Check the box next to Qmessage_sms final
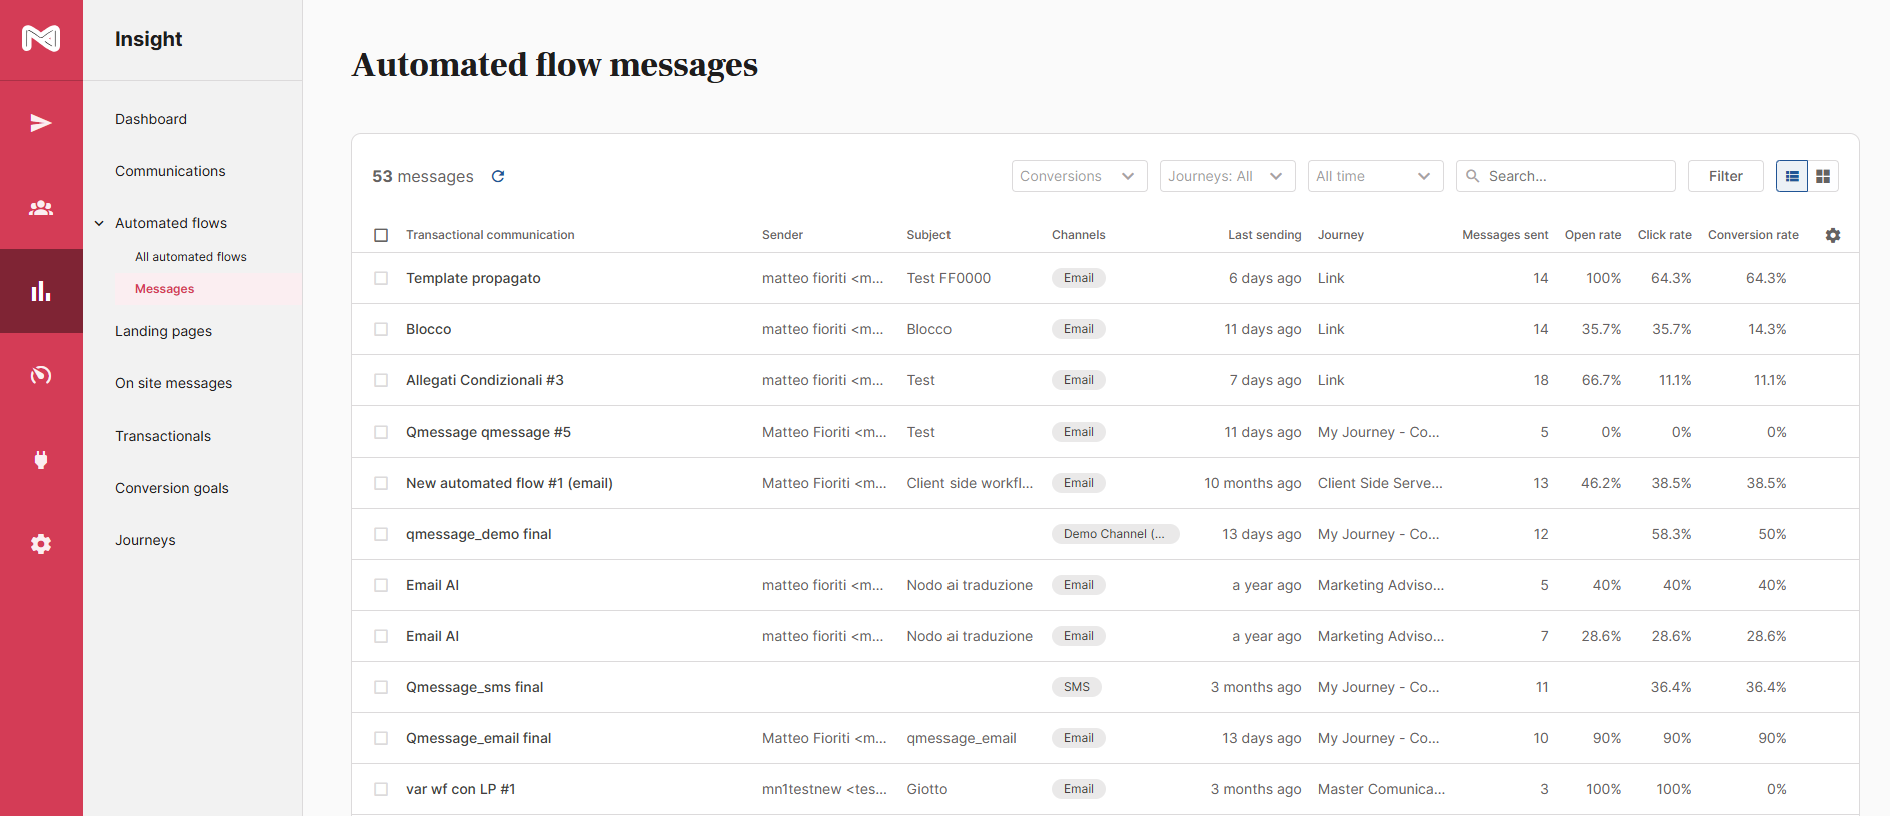Viewport: 1890px width, 816px height. point(381,687)
